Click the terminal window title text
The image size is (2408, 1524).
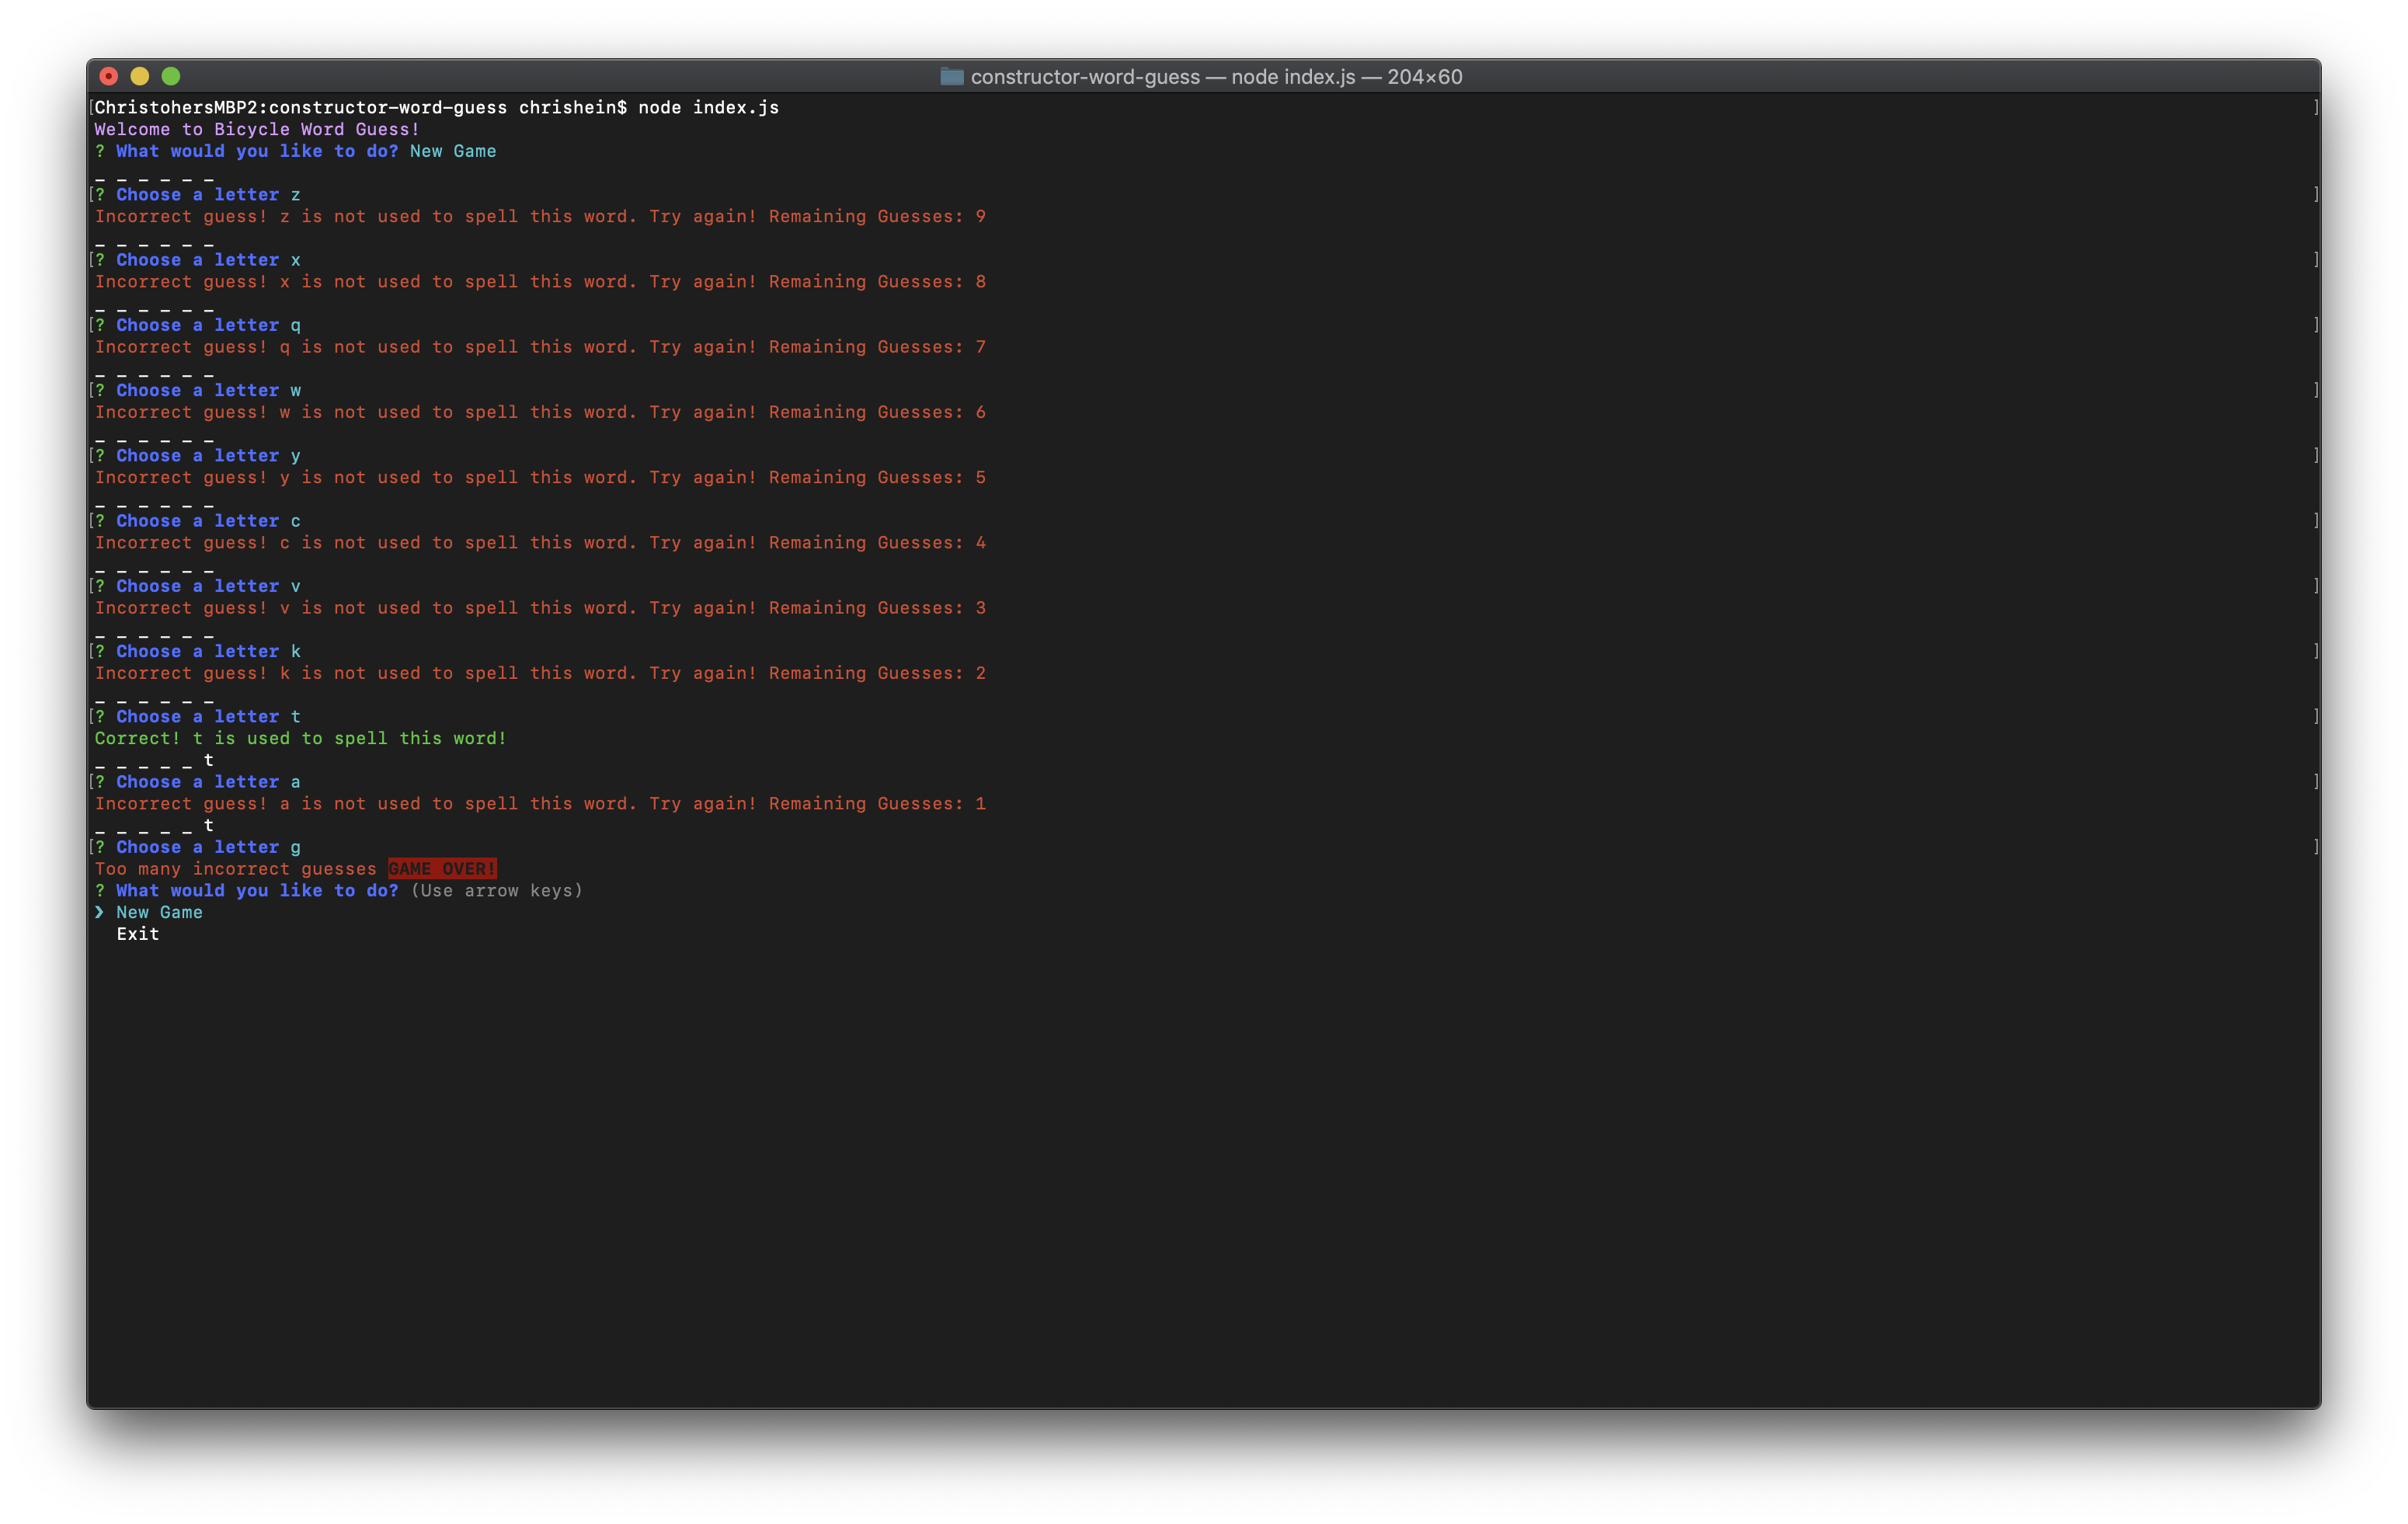(x=1215, y=77)
